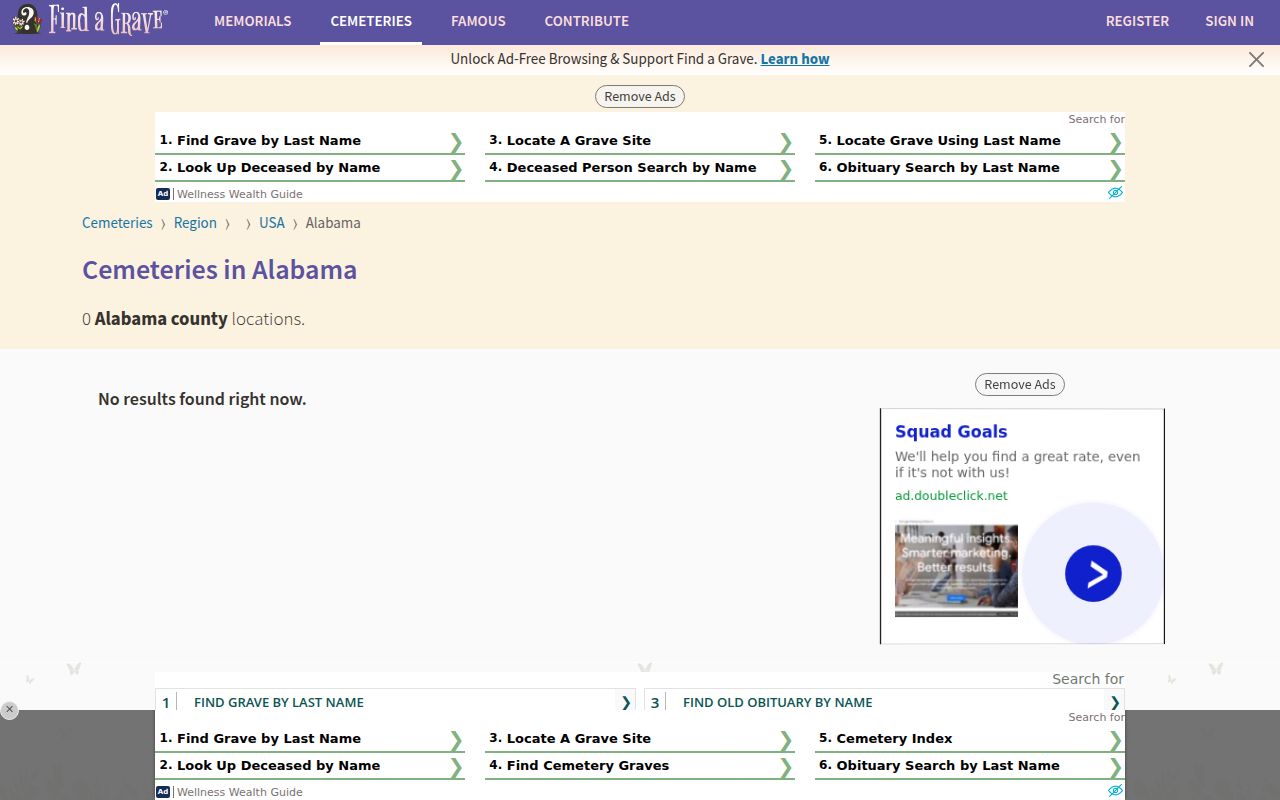Open Cemeteries breadcrumb link

pyautogui.click(x=117, y=223)
